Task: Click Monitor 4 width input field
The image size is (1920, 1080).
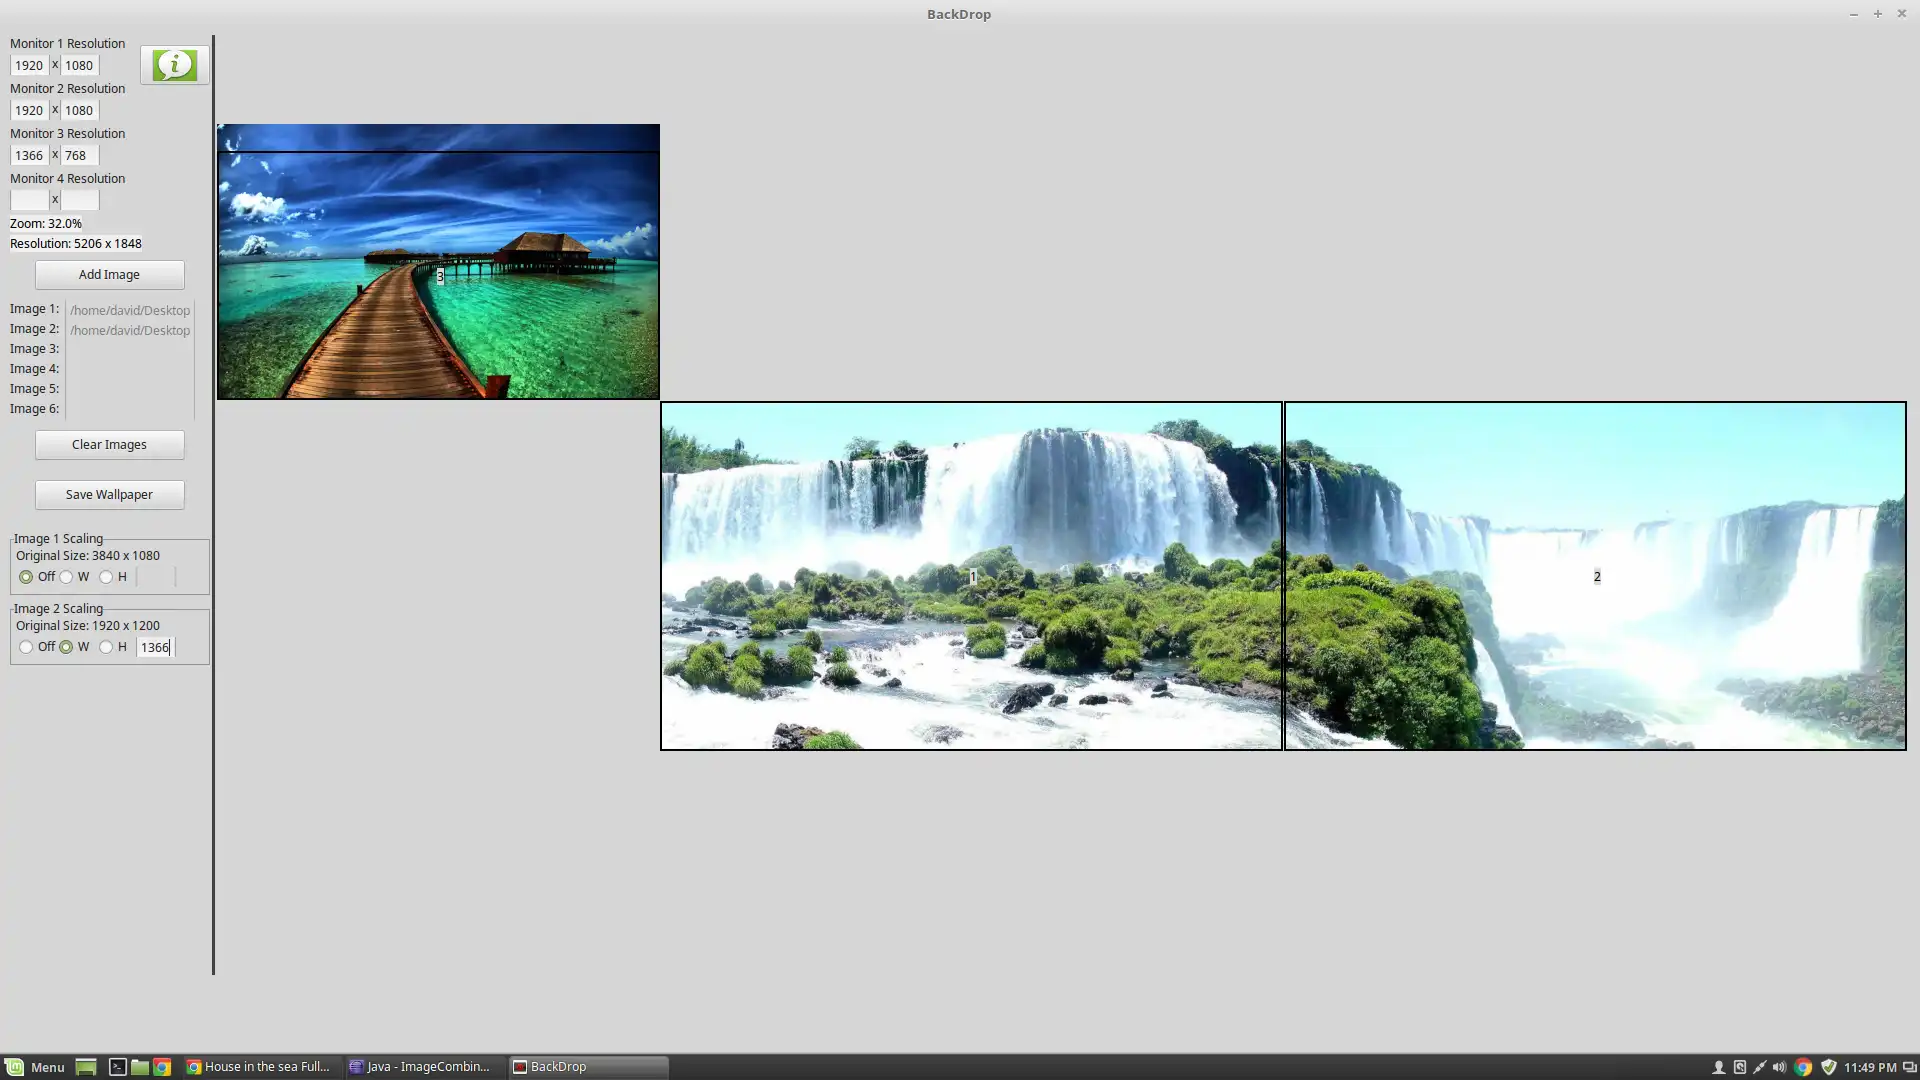Action: tap(29, 200)
